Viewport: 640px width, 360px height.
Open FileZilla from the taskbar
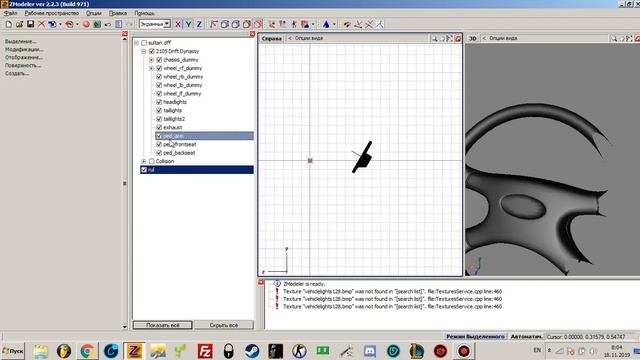click(205, 351)
